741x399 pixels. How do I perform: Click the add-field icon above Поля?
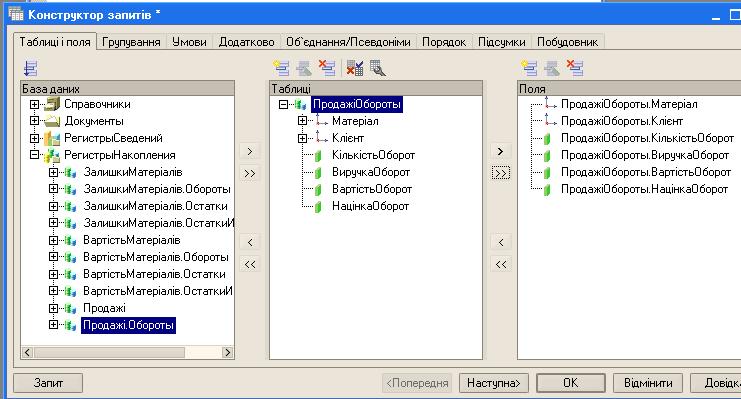coord(529,68)
